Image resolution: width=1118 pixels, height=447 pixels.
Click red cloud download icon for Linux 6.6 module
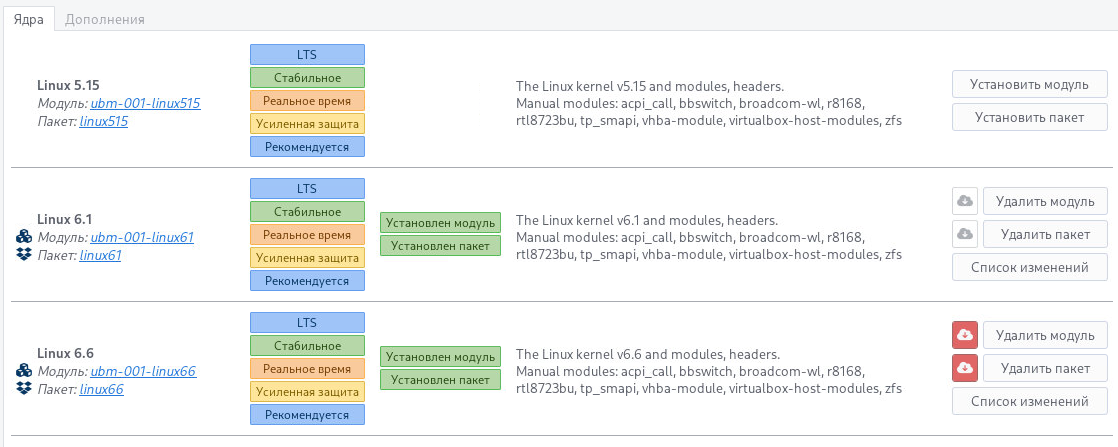point(965,335)
